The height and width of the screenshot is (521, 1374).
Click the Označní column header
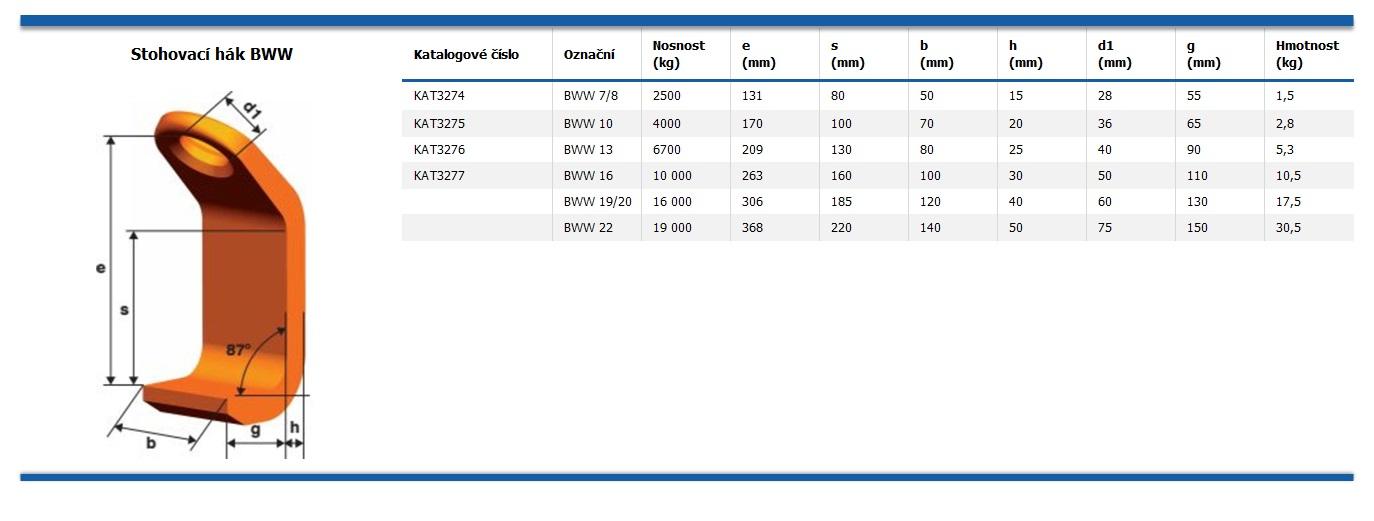pyautogui.click(x=589, y=55)
